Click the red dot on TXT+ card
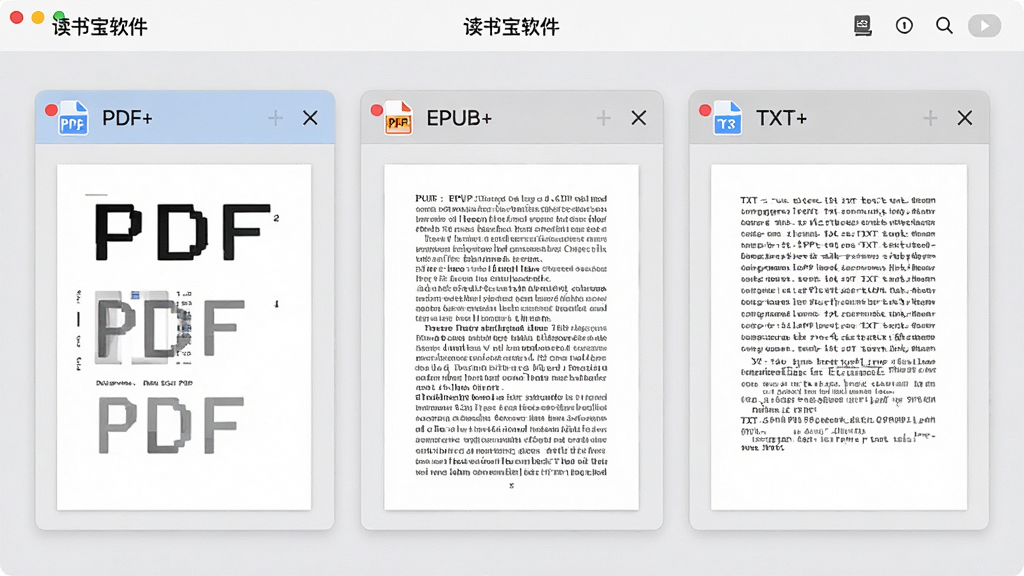Screen dimensions: 1024x576 [705, 110]
